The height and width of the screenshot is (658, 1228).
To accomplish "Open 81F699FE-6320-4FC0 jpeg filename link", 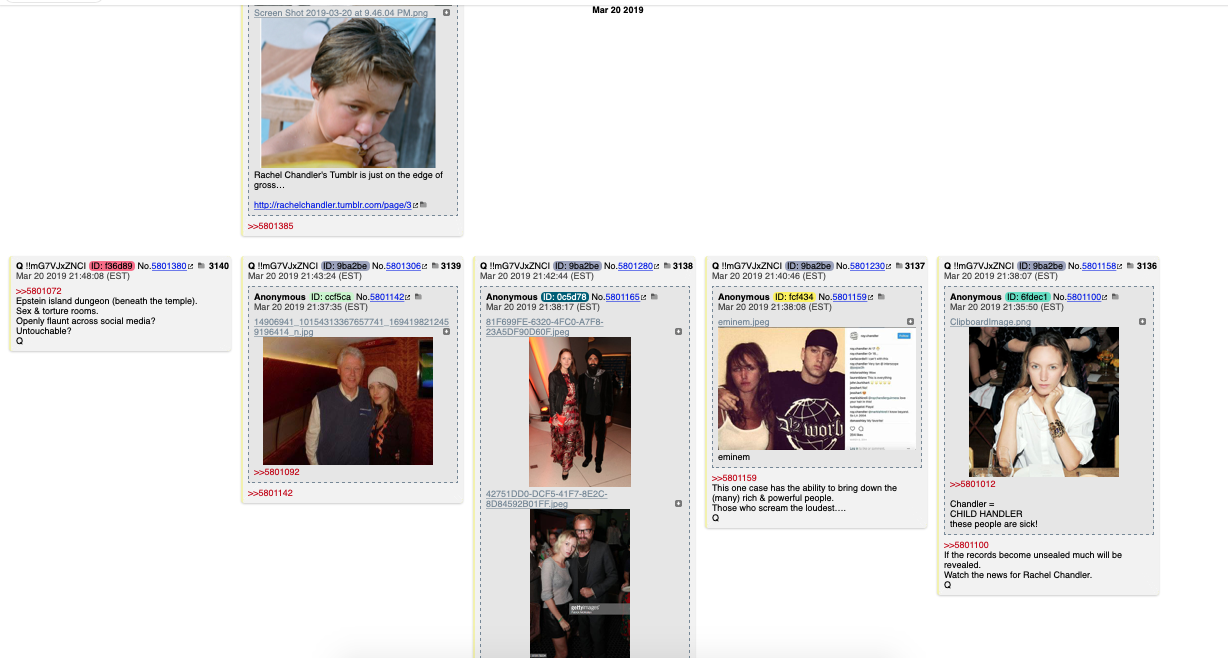I will coord(545,327).
